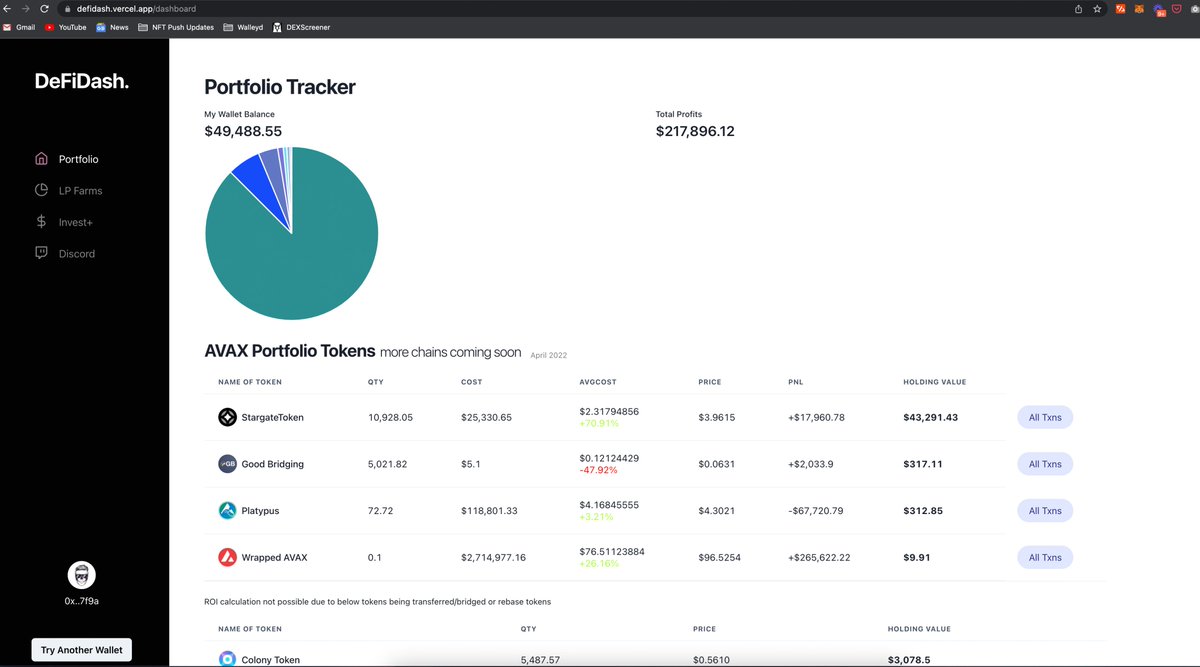The width and height of the screenshot is (1200, 667).
Task: Click the -47.92% average cost change
Action: (598, 470)
